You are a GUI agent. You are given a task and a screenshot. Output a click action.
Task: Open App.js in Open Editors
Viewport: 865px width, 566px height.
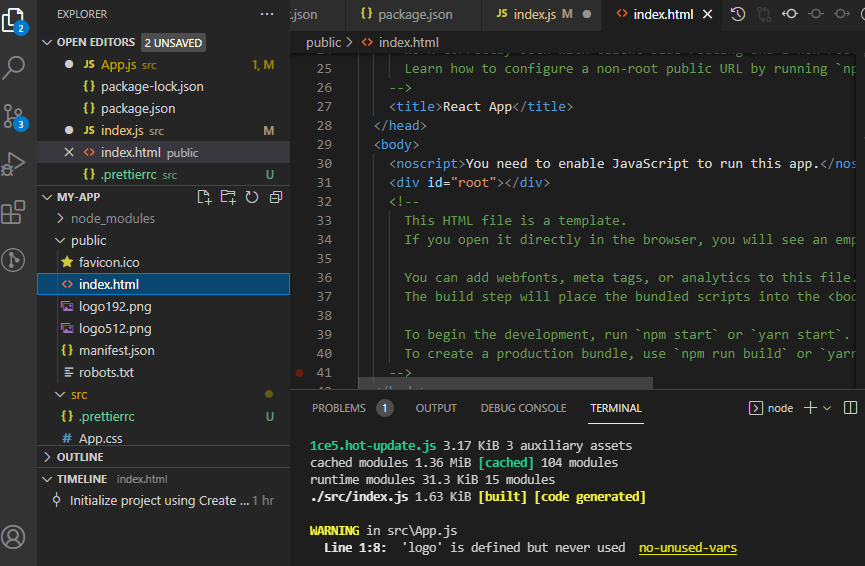click(x=163, y=65)
